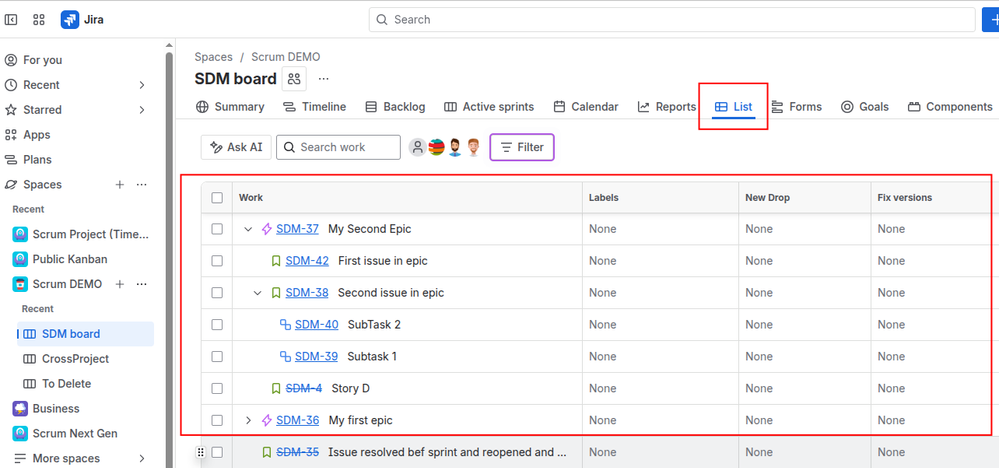This screenshot has width=999, height=468.
Task: Click the unassigned avatar filter icon
Action: [417, 147]
